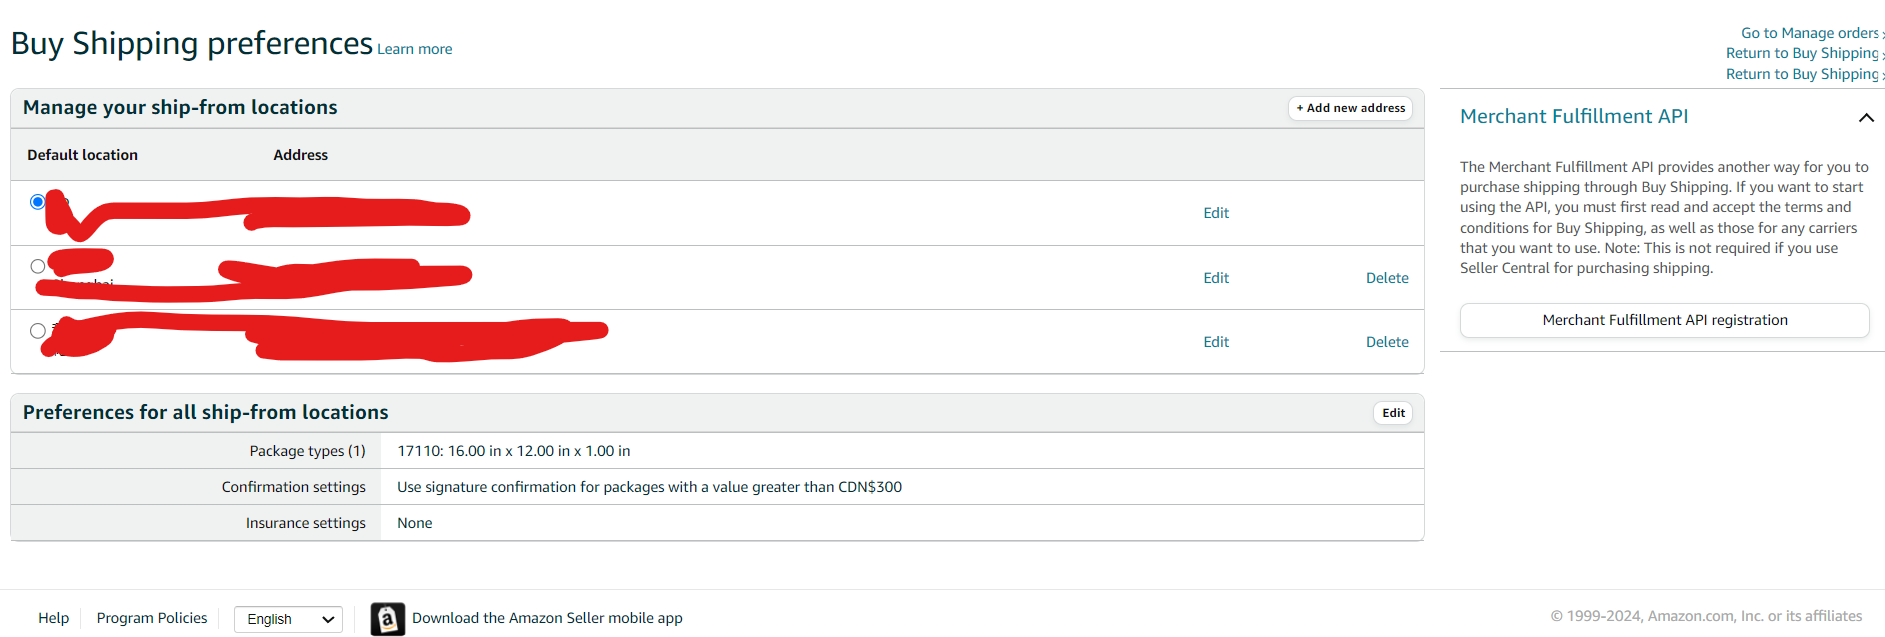Click the Preferences for all ship-from locations heading
The height and width of the screenshot is (637, 1885).
pyautogui.click(x=206, y=413)
